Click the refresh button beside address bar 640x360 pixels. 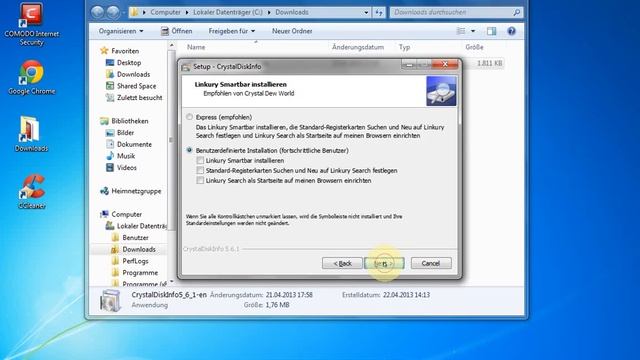pos(379,12)
